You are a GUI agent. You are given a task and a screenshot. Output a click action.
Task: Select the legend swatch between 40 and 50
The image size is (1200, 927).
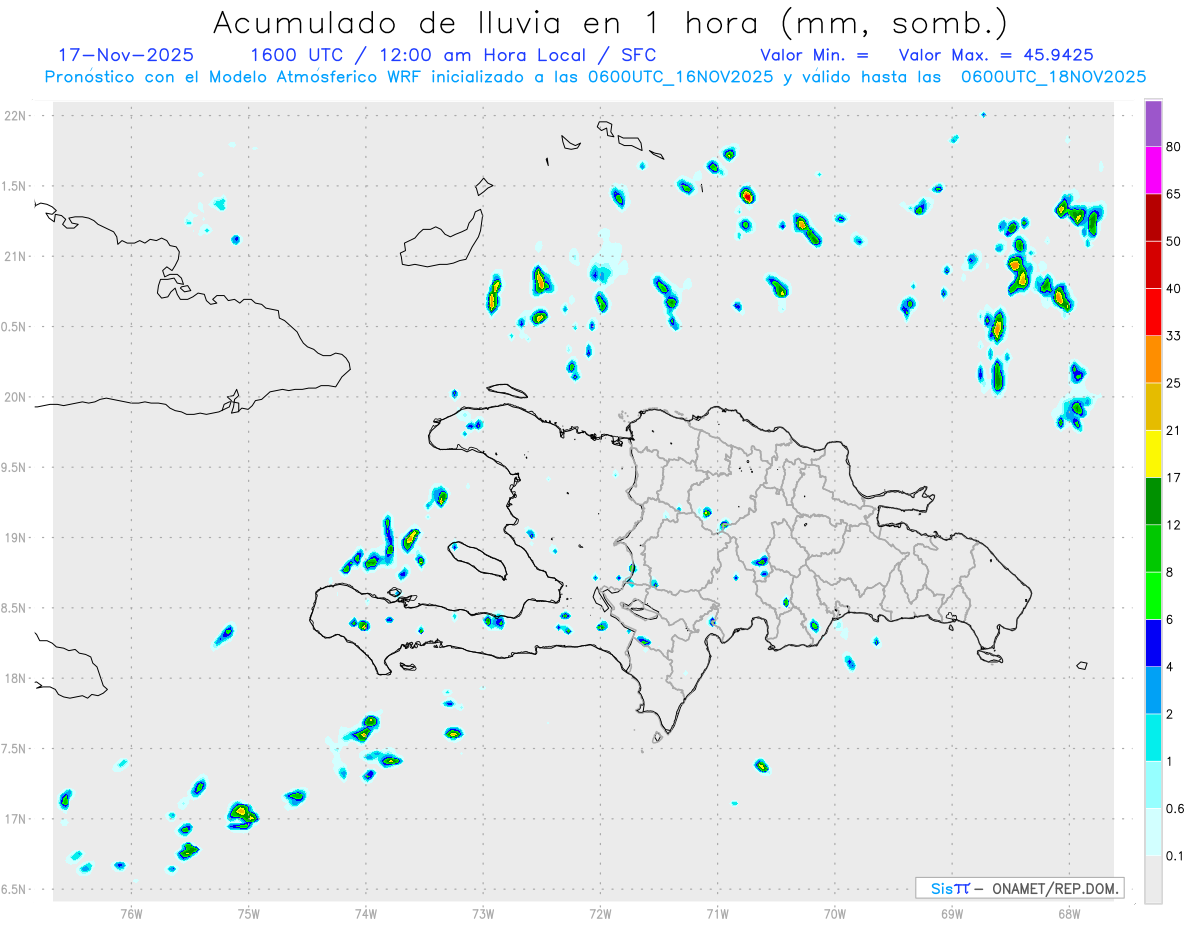tap(1153, 265)
